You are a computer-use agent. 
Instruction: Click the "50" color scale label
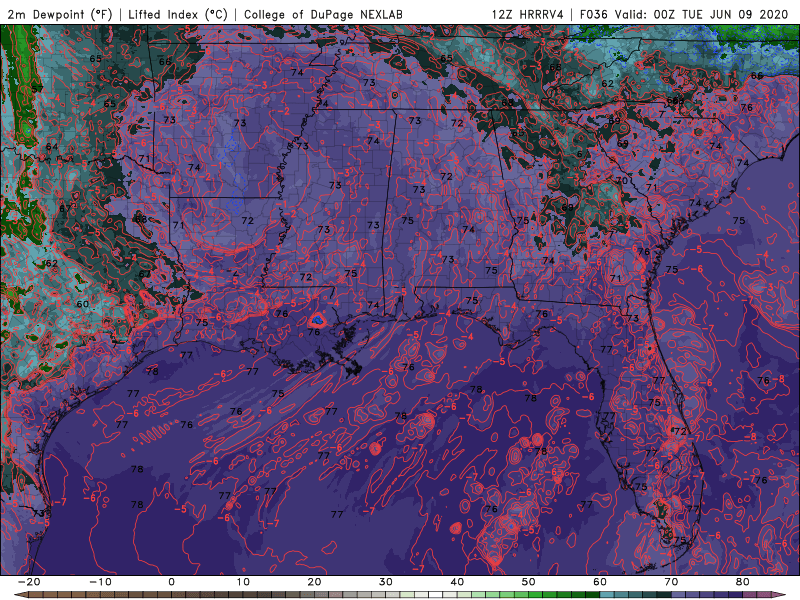click(529, 582)
